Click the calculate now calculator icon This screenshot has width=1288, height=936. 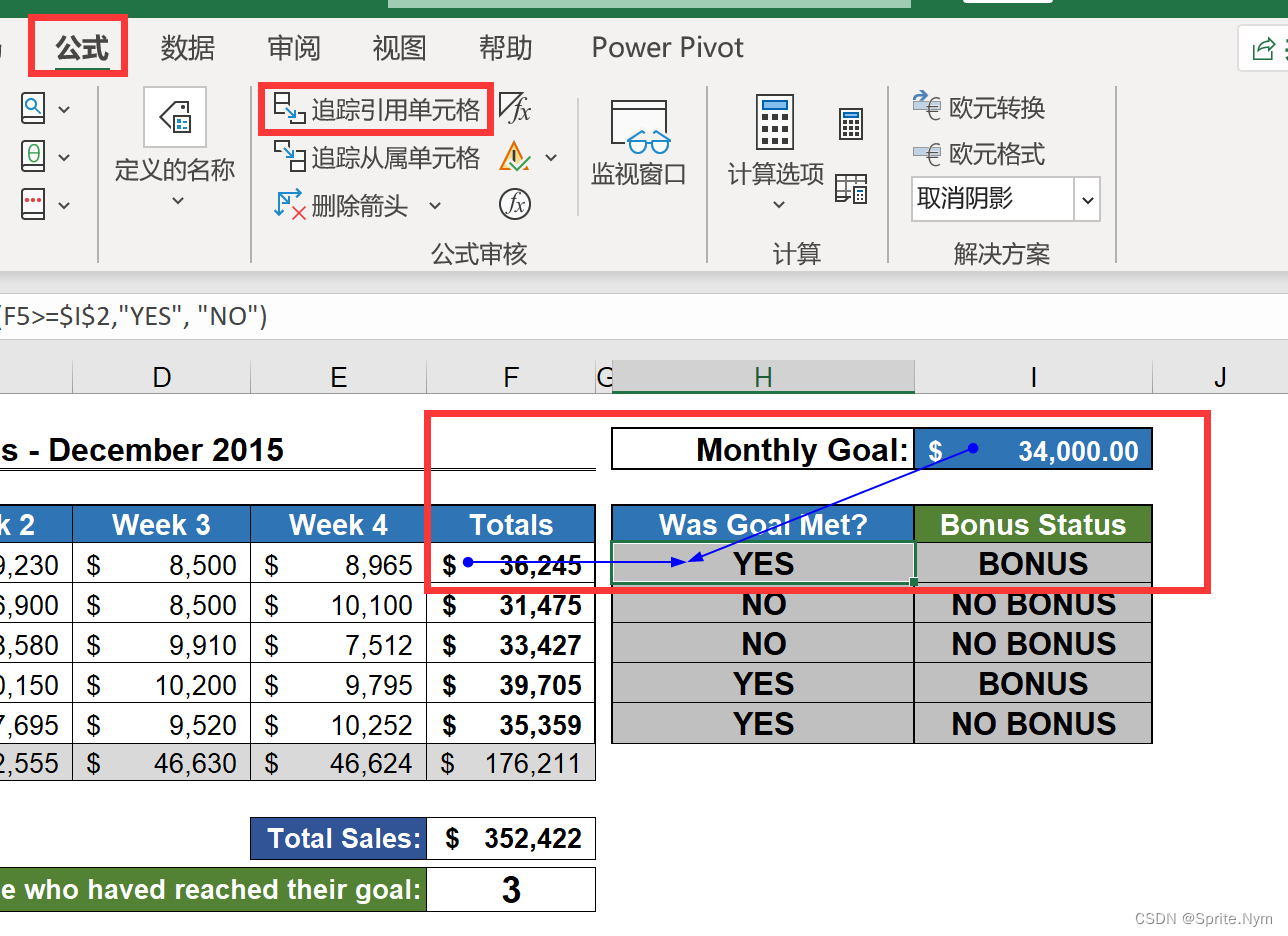point(851,124)
